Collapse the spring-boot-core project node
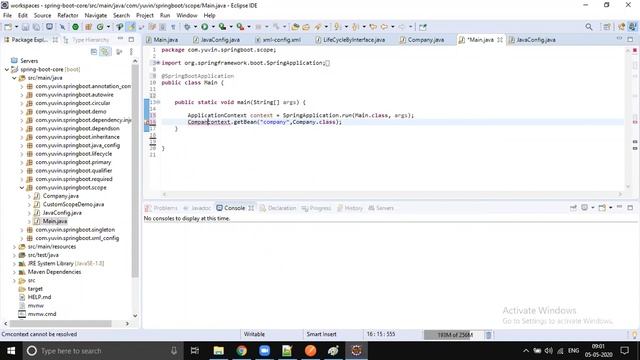This screenshot has width=640, height=360. click(x=7, y=69)
